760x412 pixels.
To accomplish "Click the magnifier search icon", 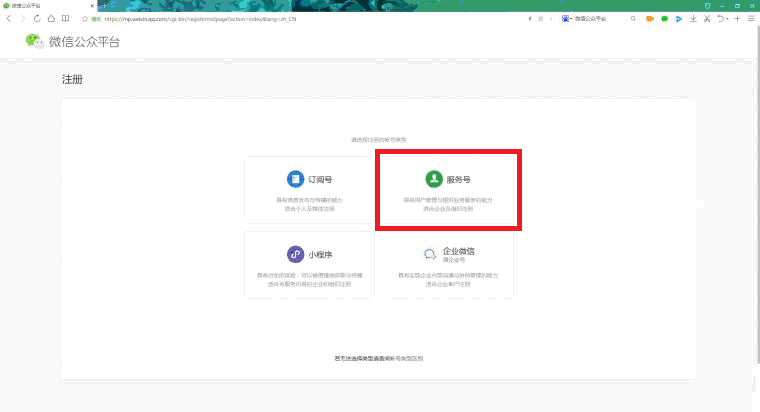I will click(633, 18).
